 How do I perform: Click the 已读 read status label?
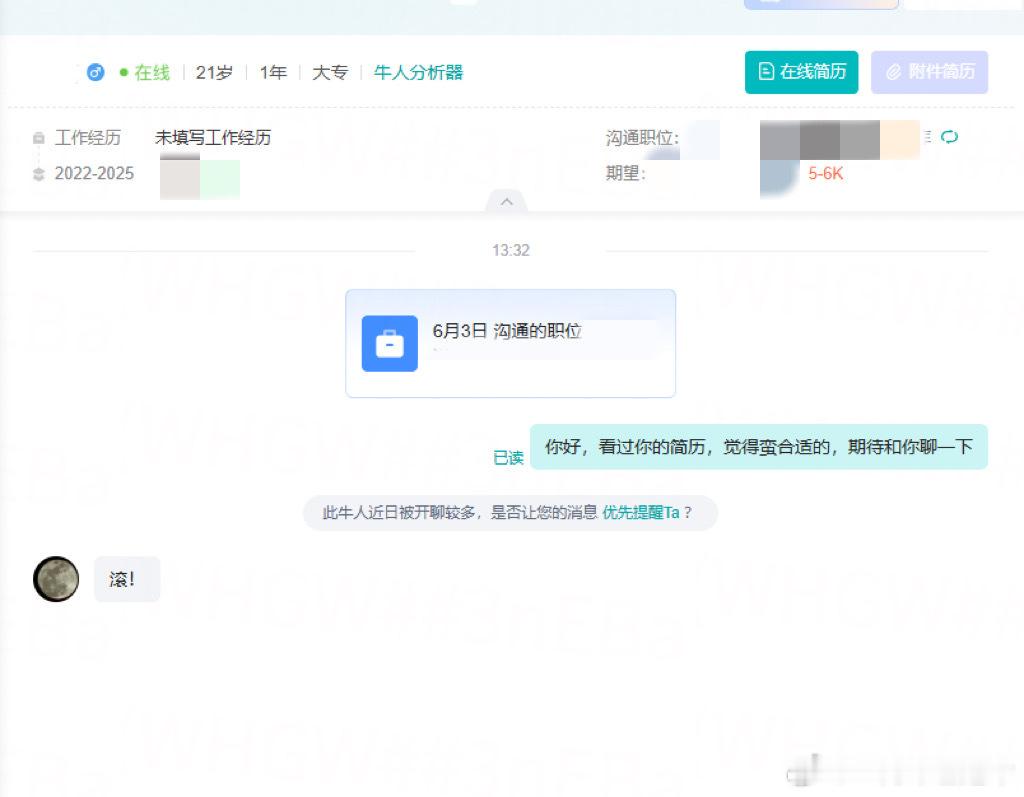pyautogui.click(x=508, y=458)
